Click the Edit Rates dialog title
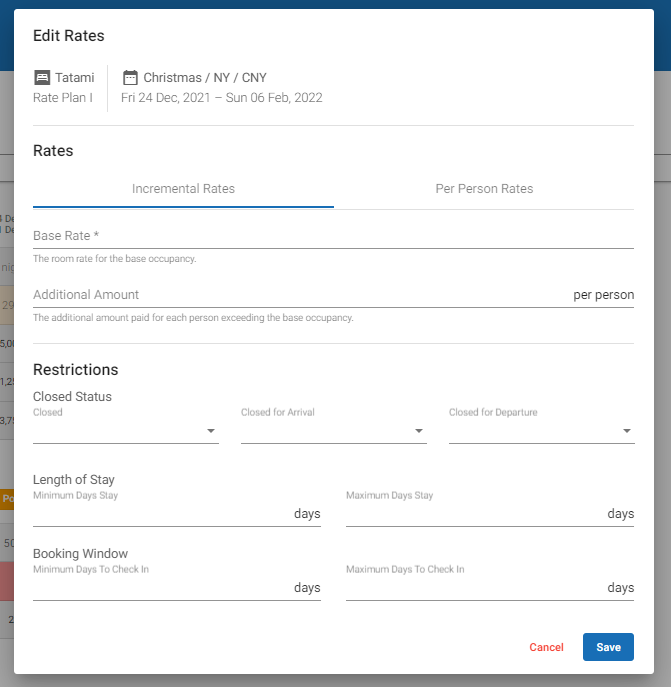671x687 pixels. point(69,36)
